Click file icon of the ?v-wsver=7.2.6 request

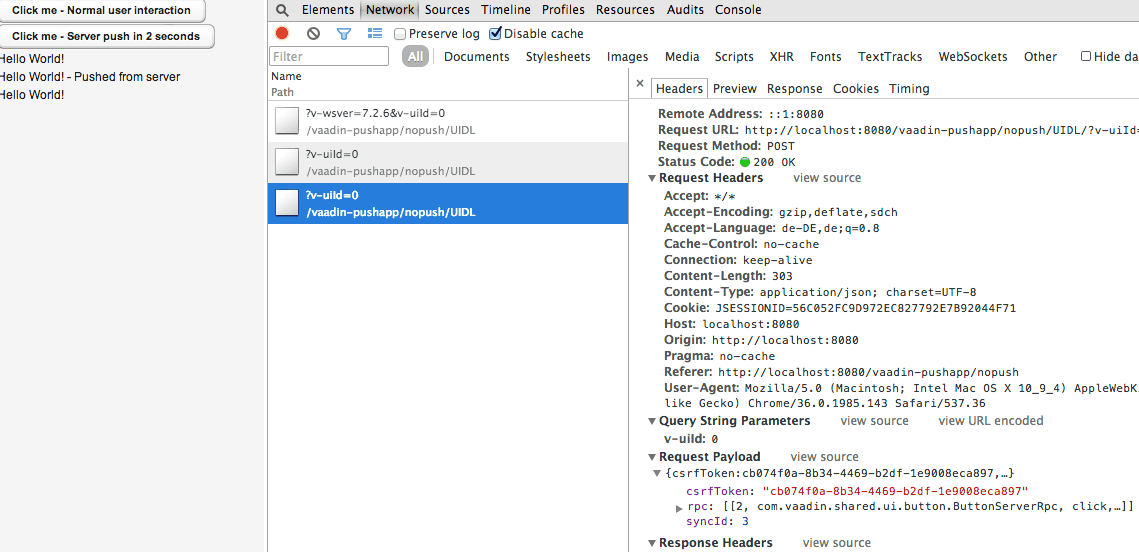point(287,122)
